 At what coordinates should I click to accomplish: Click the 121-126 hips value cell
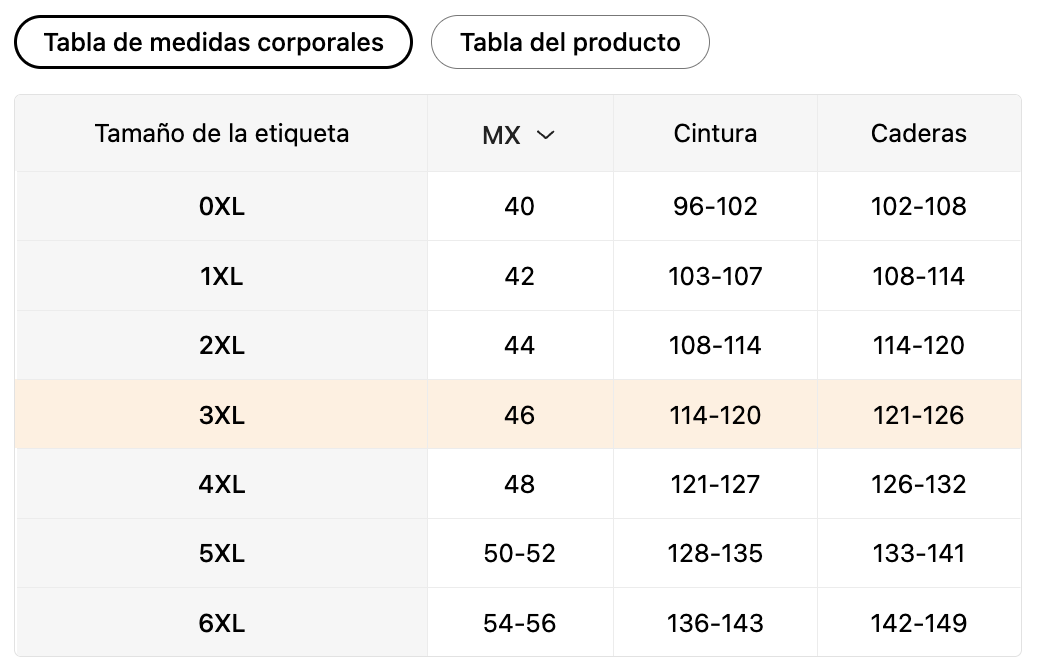[x=919, y=415]
